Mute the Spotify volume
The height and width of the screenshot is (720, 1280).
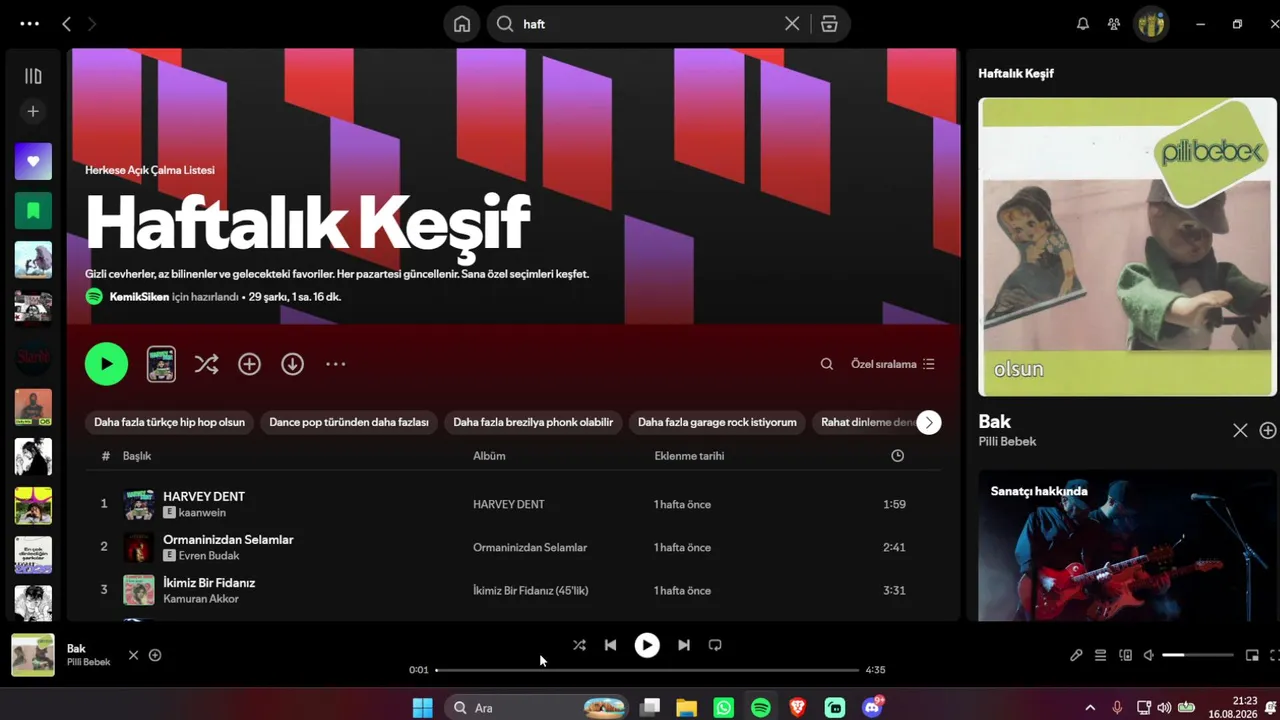coord(1149,655)
